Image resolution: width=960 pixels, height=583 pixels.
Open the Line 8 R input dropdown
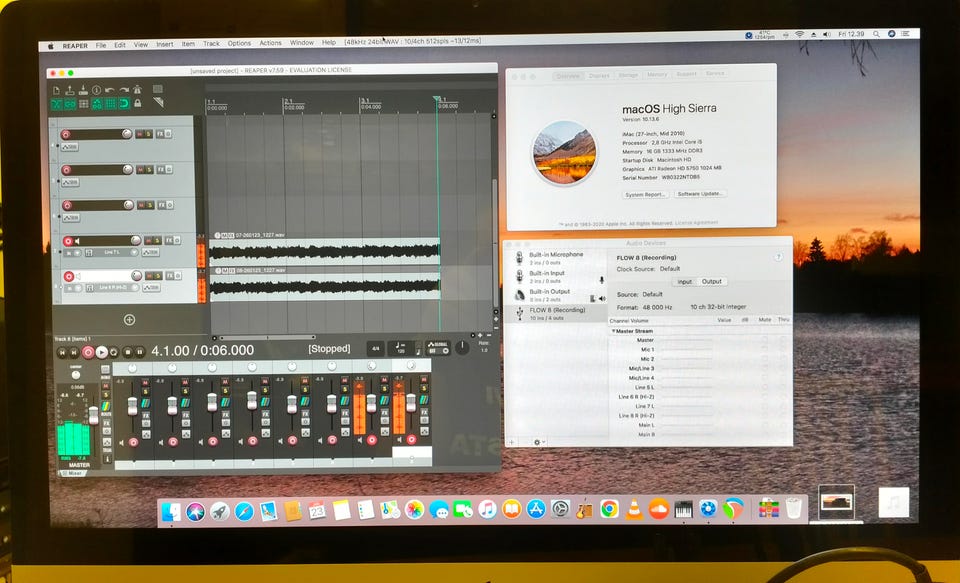coord(112,288)
